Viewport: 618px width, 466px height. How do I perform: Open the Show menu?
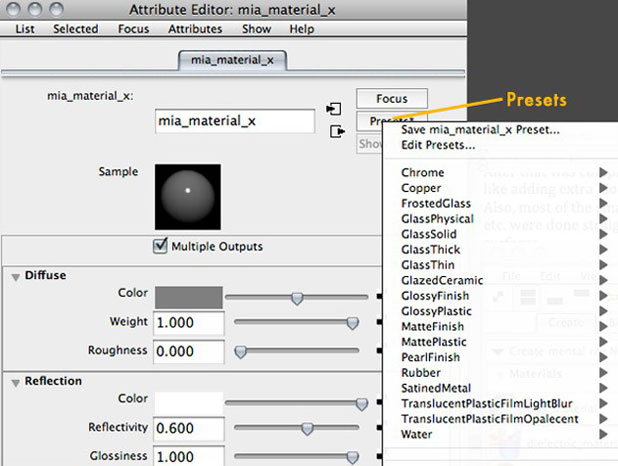pyautogui.click(x=257, y=29)
